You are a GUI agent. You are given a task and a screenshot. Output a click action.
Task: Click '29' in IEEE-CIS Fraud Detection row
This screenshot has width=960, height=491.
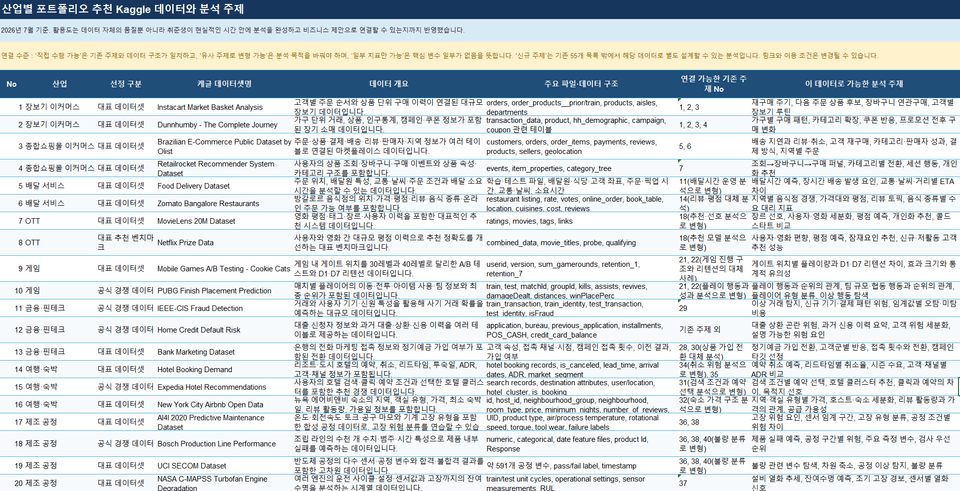point(683,309)
